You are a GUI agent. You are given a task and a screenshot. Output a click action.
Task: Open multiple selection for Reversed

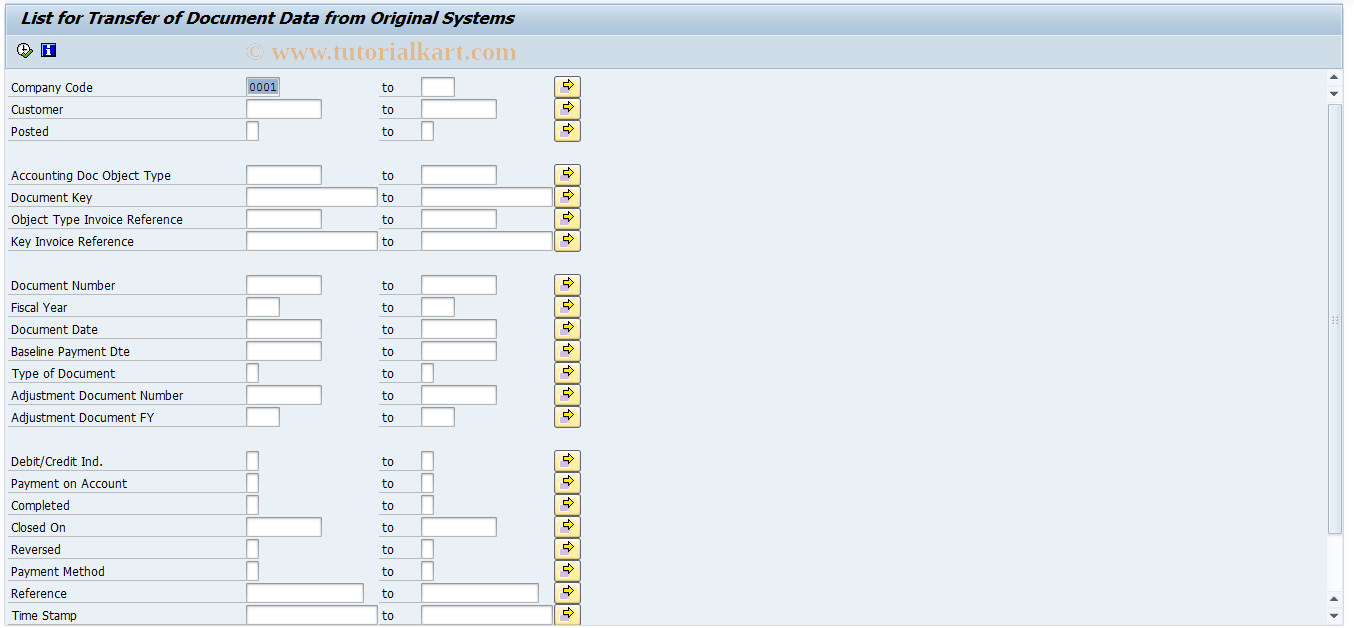point(567,549)
